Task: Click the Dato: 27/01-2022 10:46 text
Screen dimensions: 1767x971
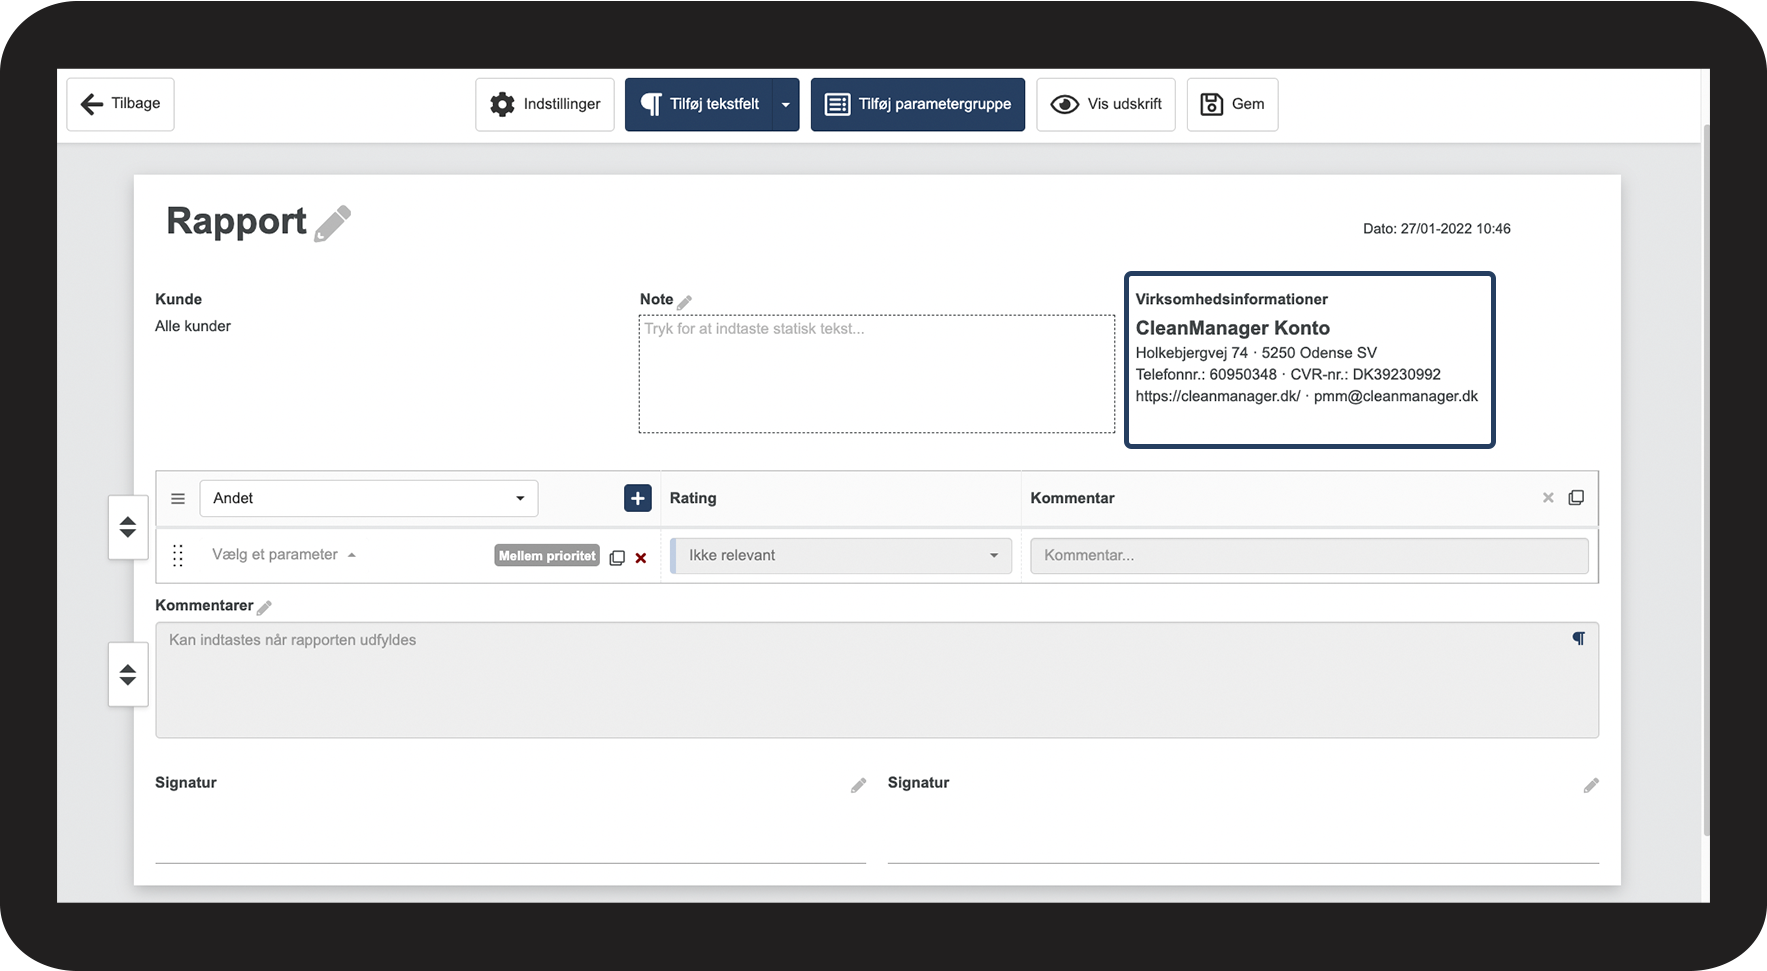Action: coord(1437,229)
